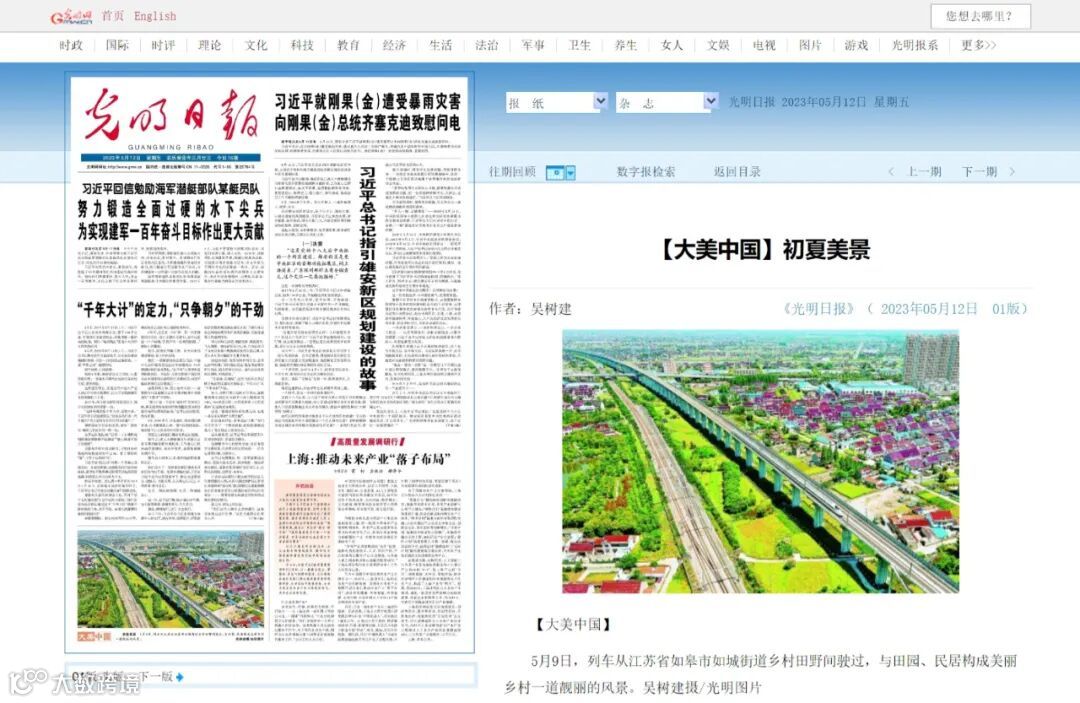The width and height of the screenshot is (1080, 703).
Task: Open the 杂志 magazine dropdown
Action: tap(667, 103)
